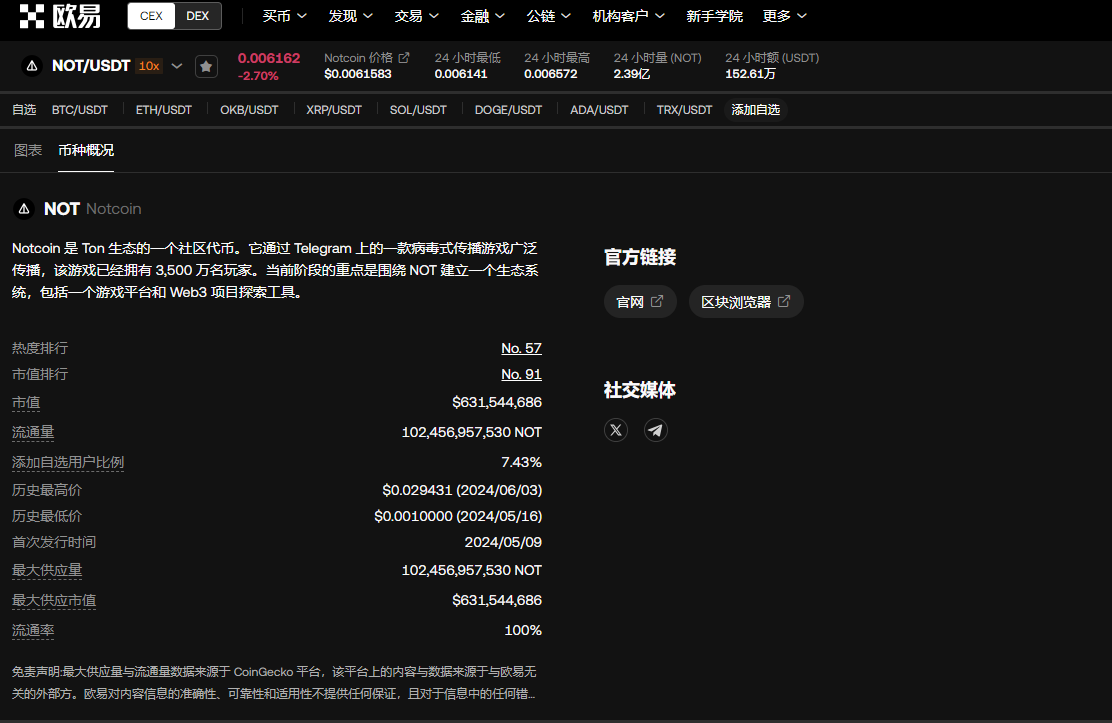The width and height of the screenshot is (1112, 723).
Task: Expand the 更多 menu
Action: (784, 16)
